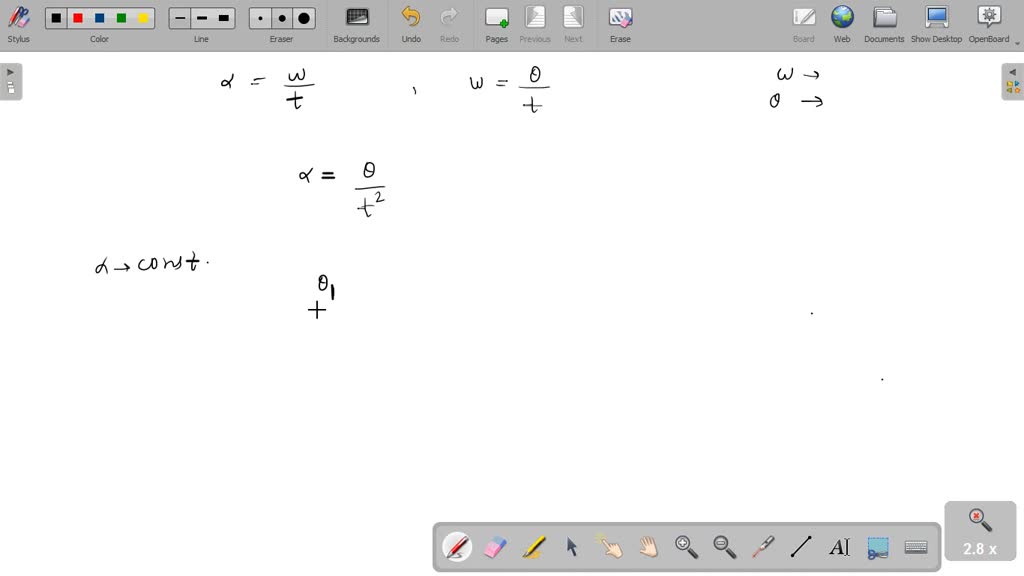
Task: Open the virtual keyboard
Action: click(x=915, y=547)
